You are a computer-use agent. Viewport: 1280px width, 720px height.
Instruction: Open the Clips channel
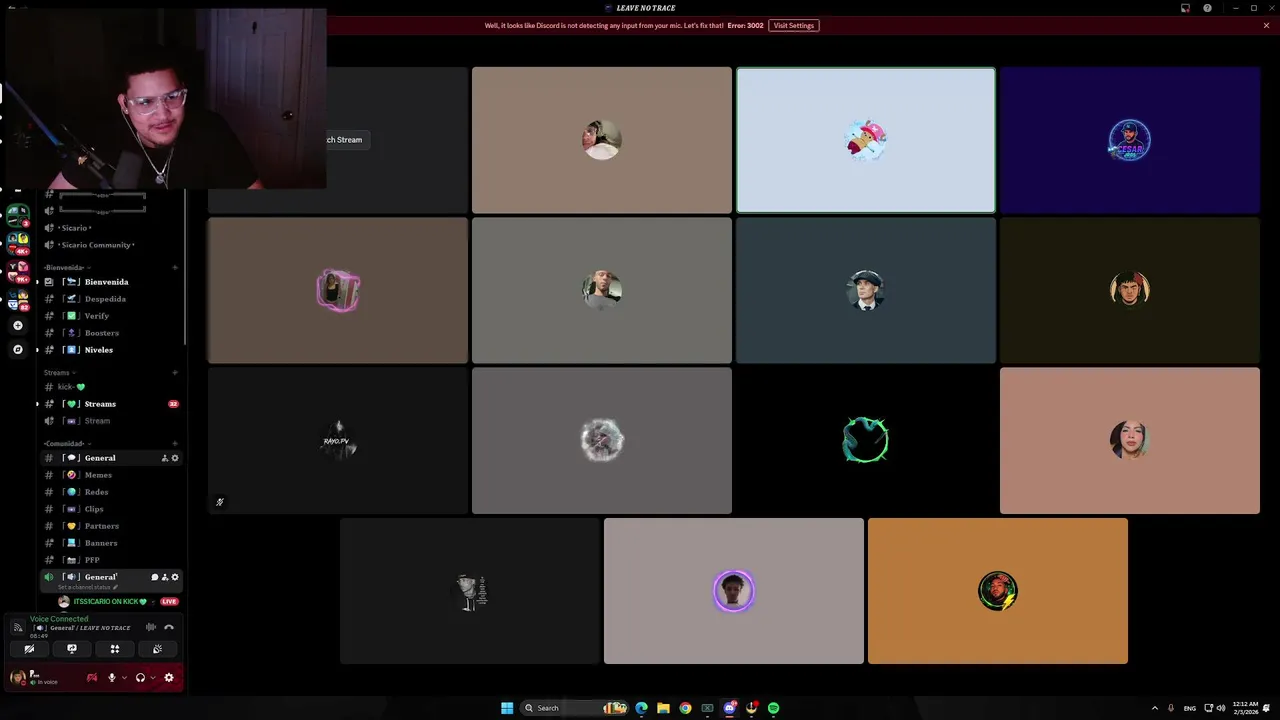point(111,509)
